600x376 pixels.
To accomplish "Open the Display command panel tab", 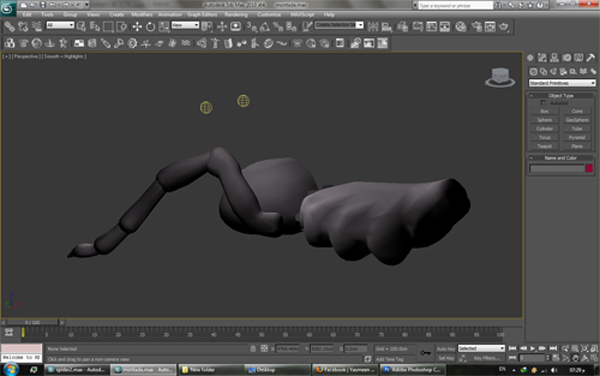I will click(578, 58).
